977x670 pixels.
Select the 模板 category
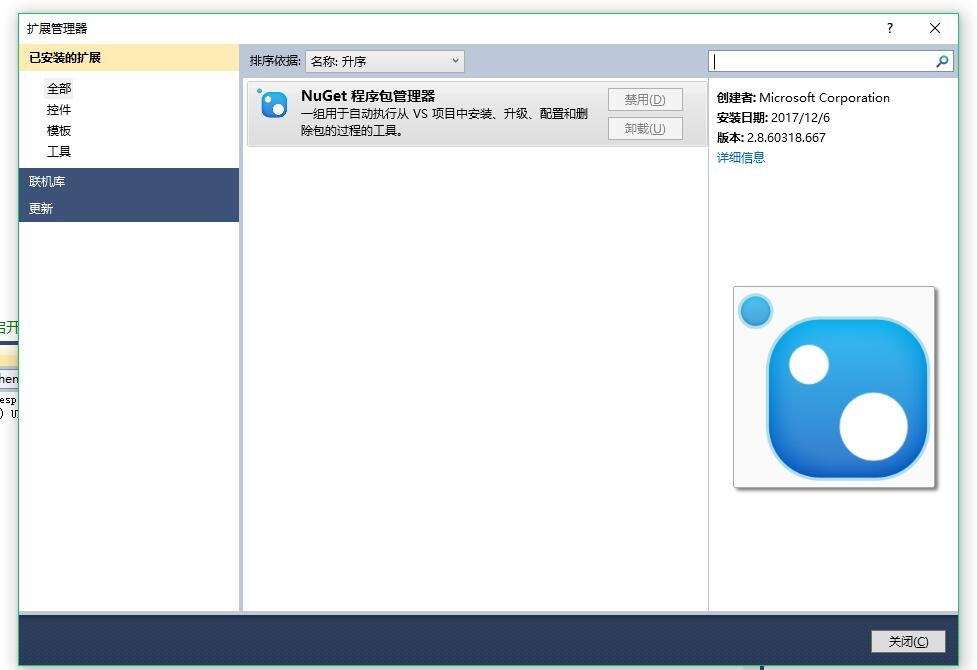(59, 130)
